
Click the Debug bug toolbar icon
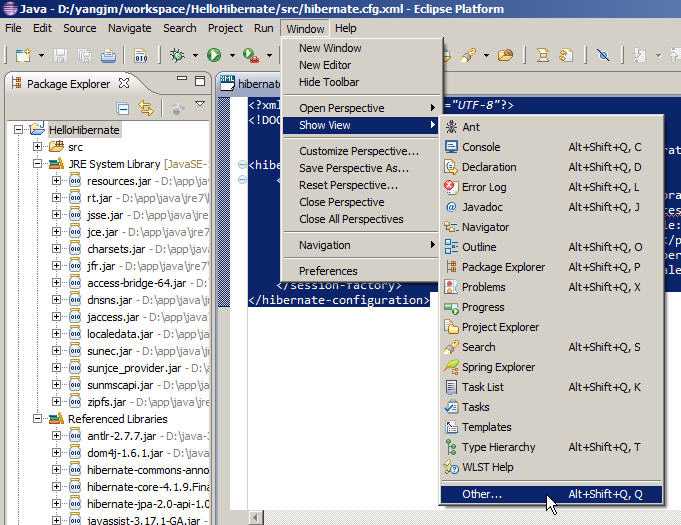(x=177, y=56)
